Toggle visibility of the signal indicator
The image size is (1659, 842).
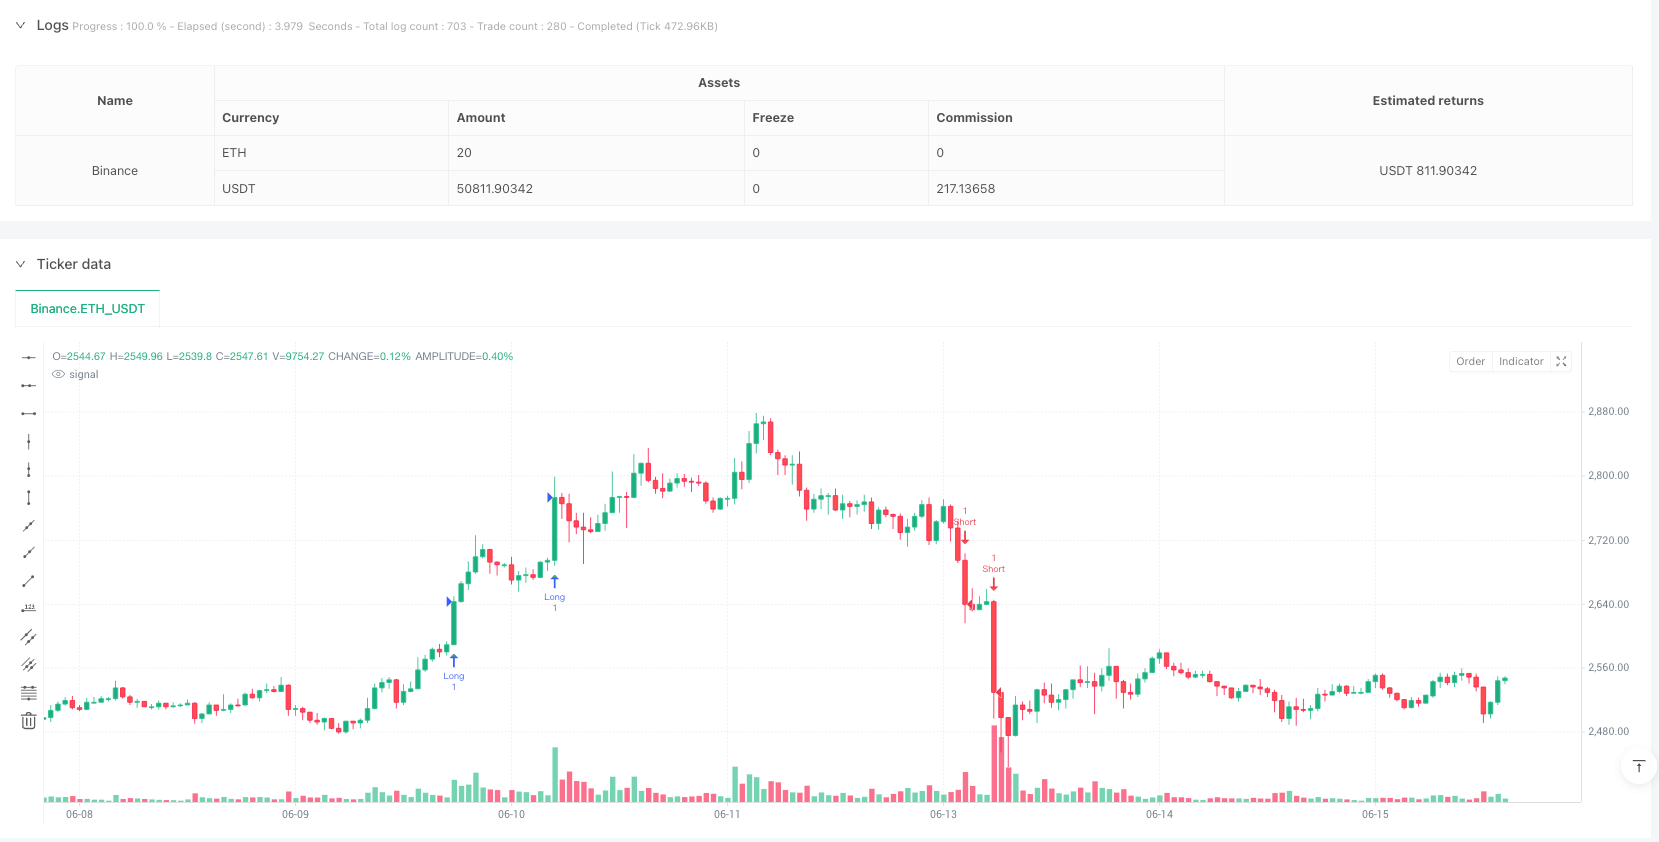coord(59,374)
